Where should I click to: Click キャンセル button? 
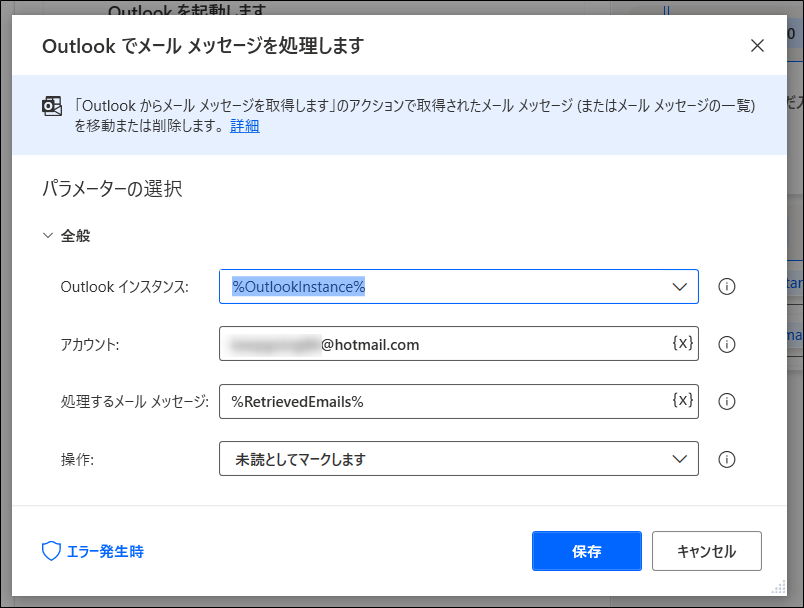point(707,551)
